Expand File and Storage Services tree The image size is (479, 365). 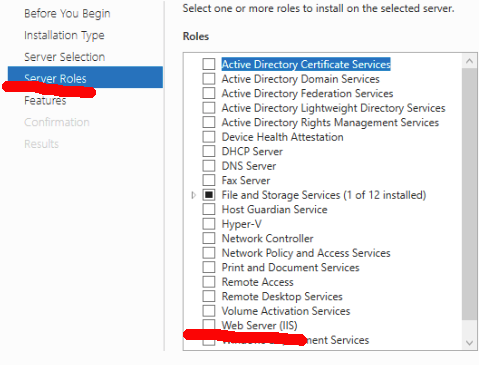[x=193, y=195]
